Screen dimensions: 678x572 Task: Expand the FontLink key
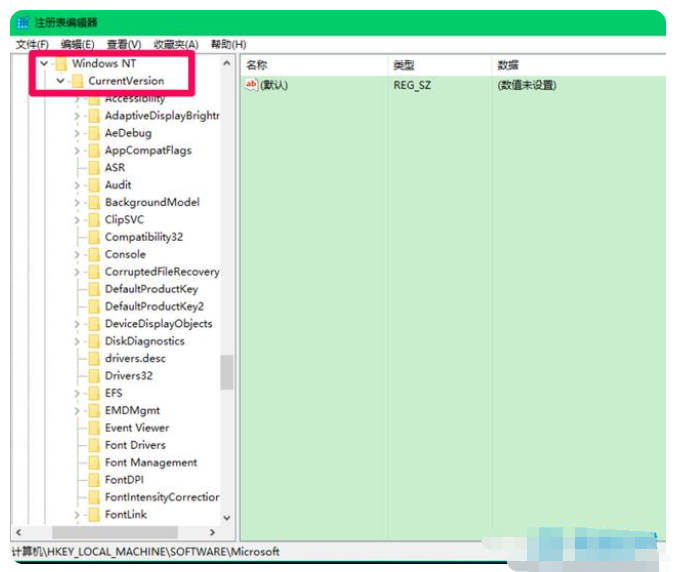tap(77, 514)
